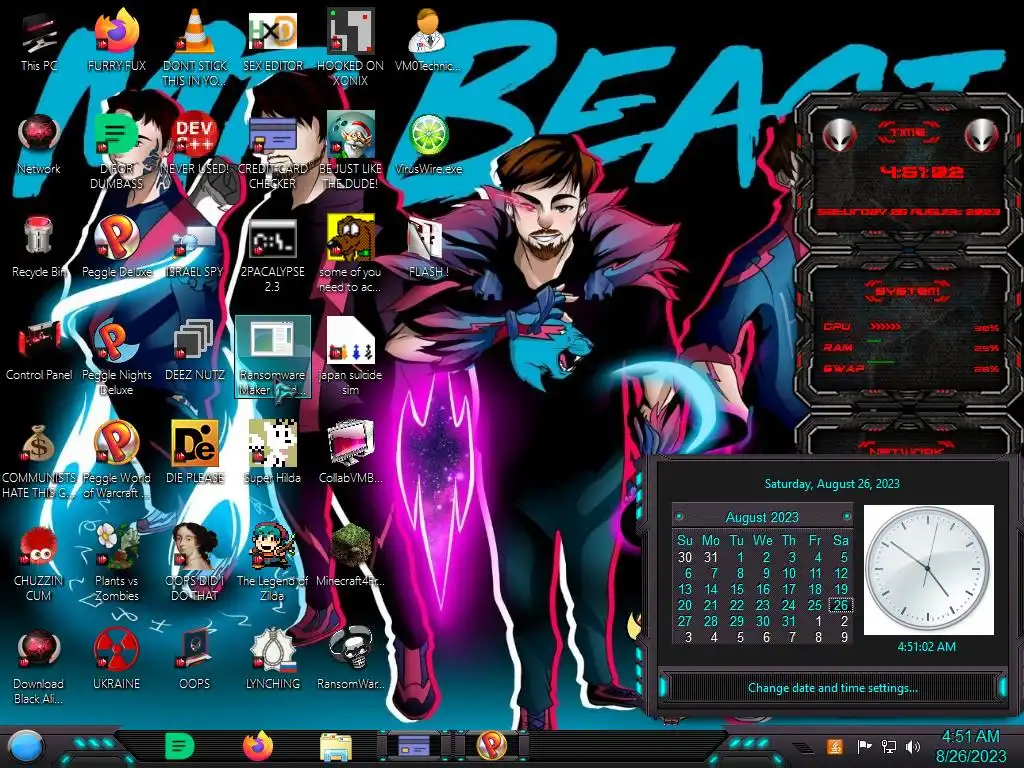
Task: Click the SWAP usage bar in gadget
Action: pyautogui.click(x=880, y=361)
